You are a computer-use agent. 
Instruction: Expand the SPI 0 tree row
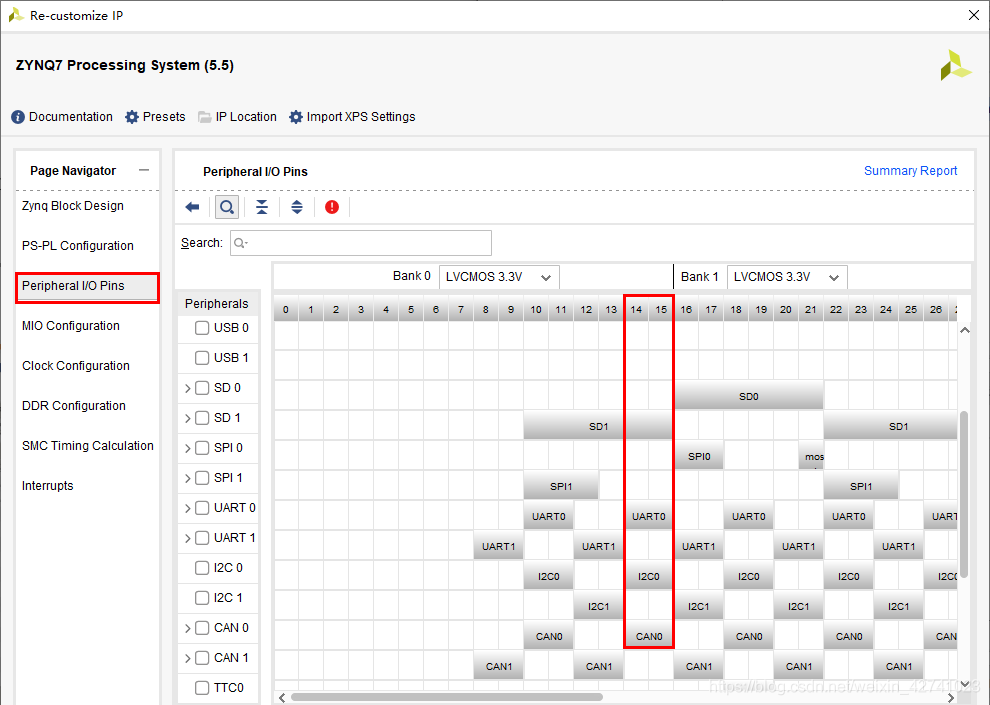(188, 448)
